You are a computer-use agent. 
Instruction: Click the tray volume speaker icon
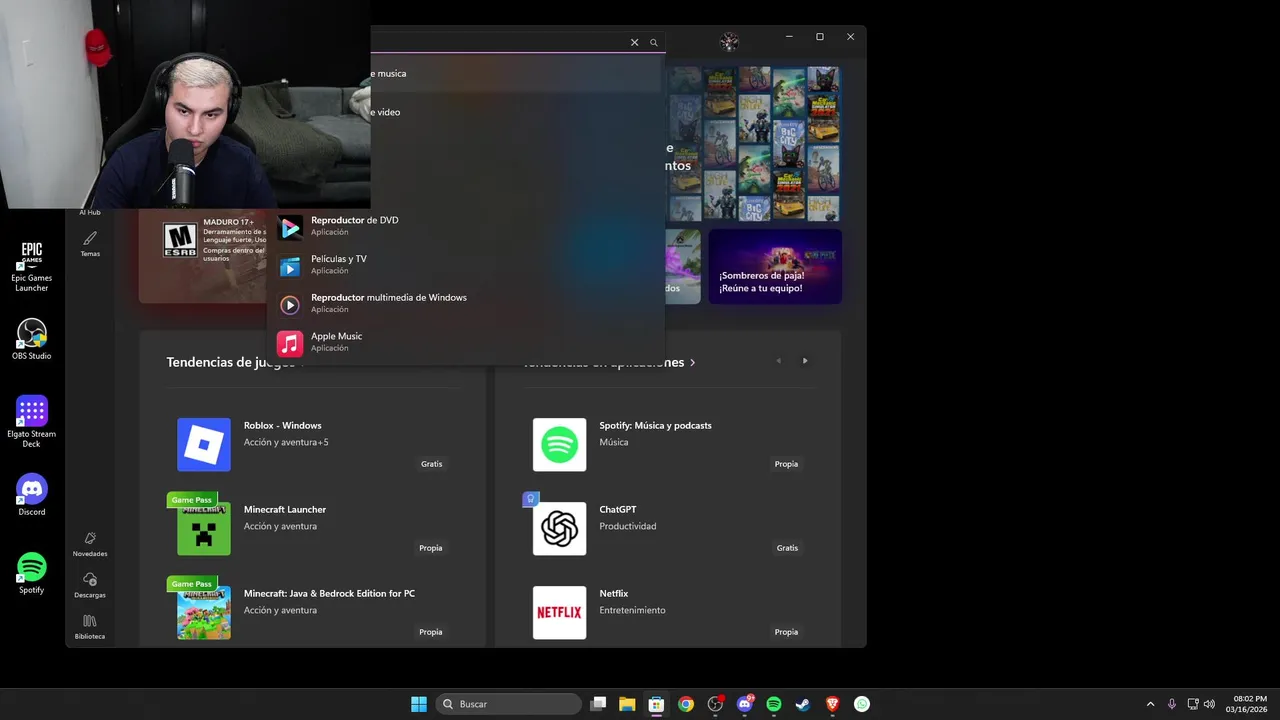coord(1211,704)
